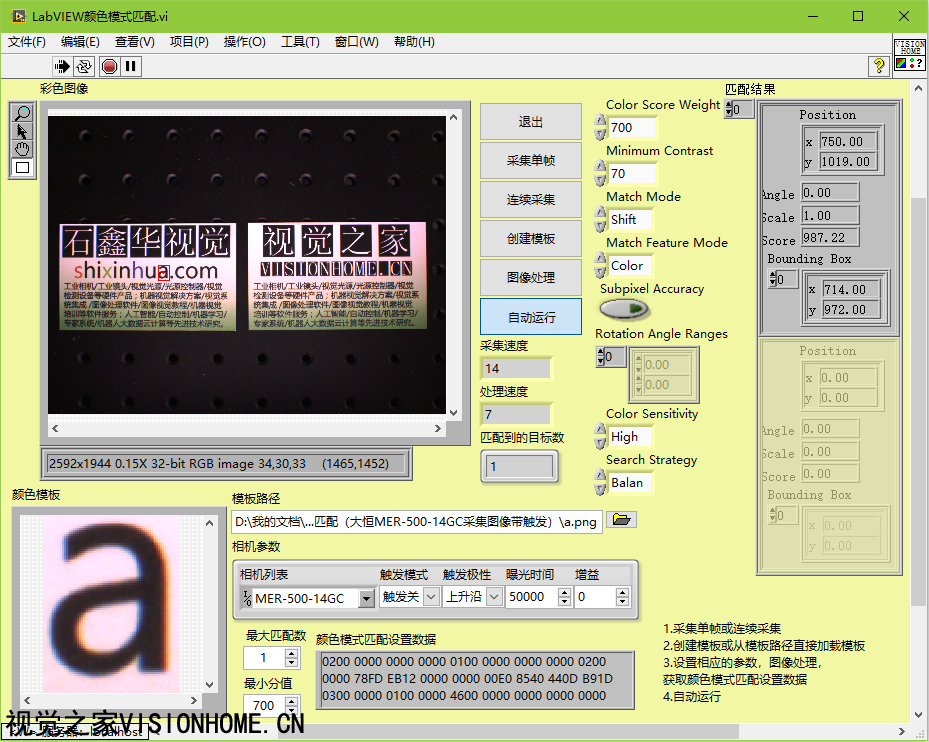Image resolution: width=929 pixels, height=742 pixels.
Task: Open the 相机列表 MER-500-14GC dropdown
Action: tap(366, 598)
